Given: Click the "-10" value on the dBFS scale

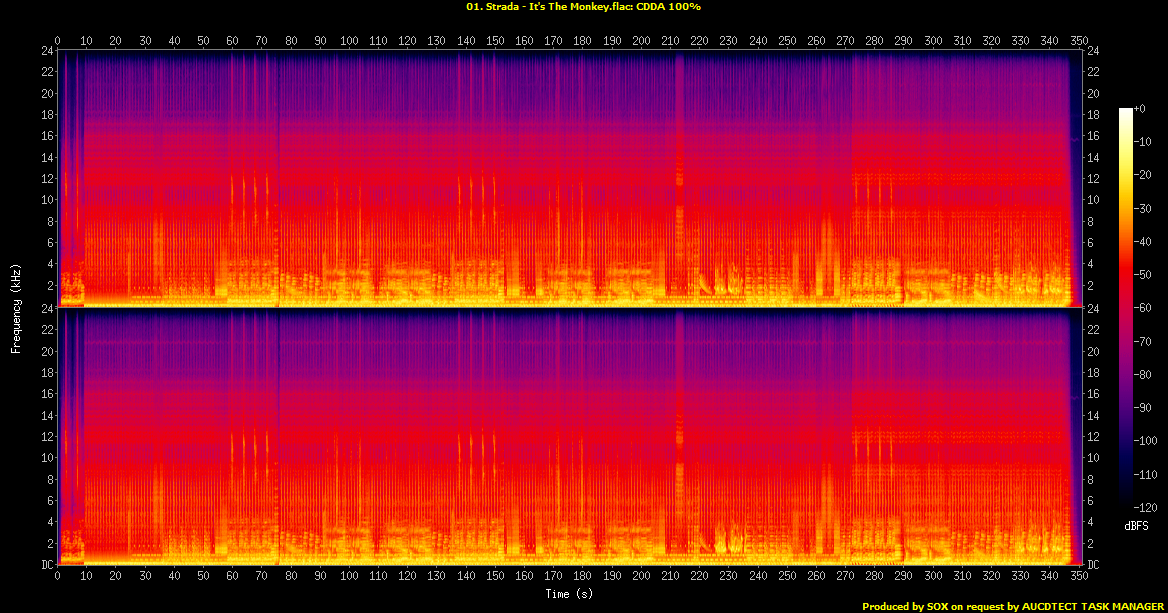Looking at the screenshot, I should (1143, 142).
